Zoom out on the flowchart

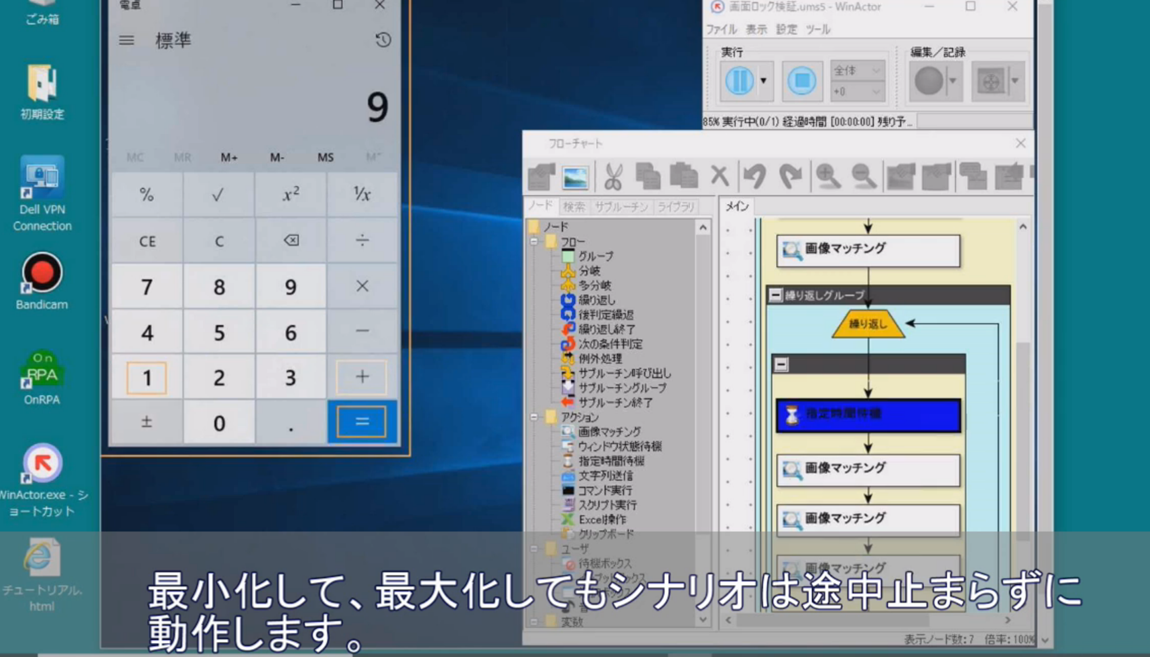(864, 177)
